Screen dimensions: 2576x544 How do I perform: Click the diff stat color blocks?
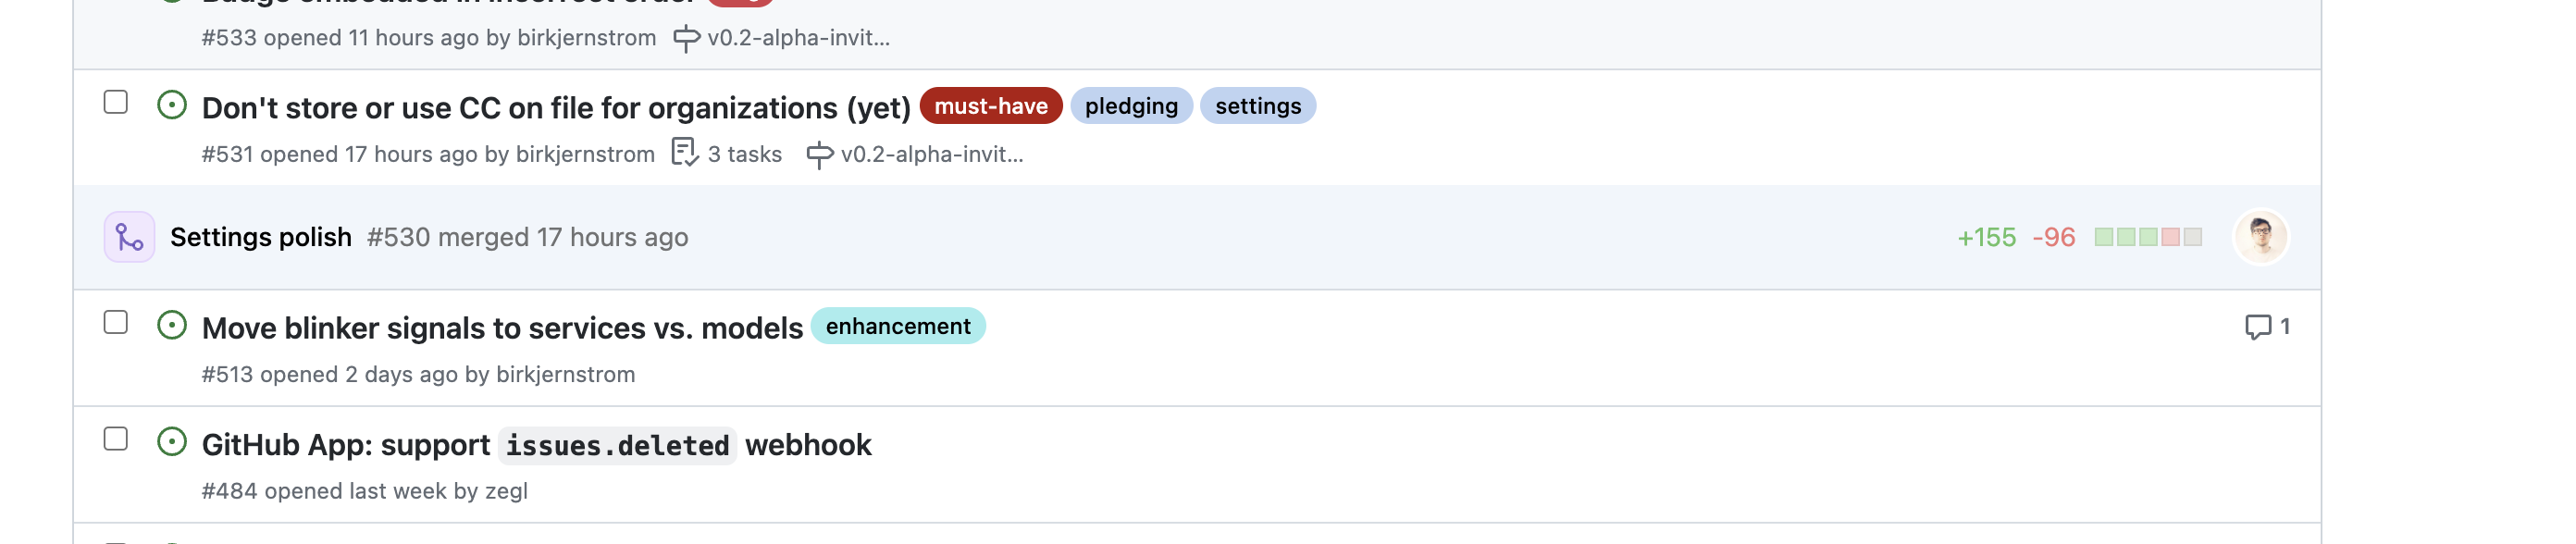(2148, 237)
